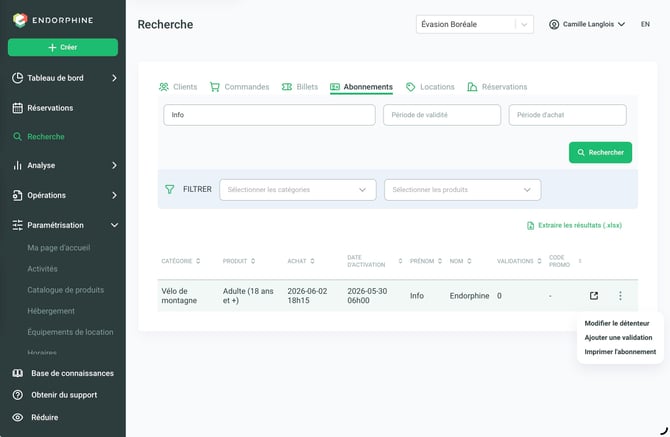This screenshot has width=670, height=437.
Task: Click the green Rechercher button
Action: (600, 153)
